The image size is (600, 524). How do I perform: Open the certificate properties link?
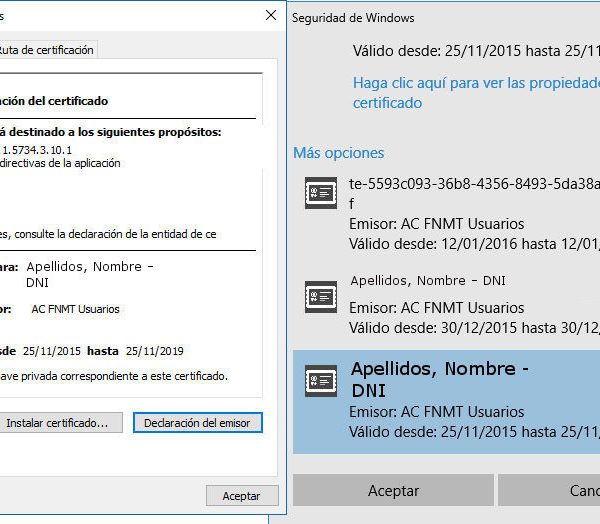click(470, 92)
